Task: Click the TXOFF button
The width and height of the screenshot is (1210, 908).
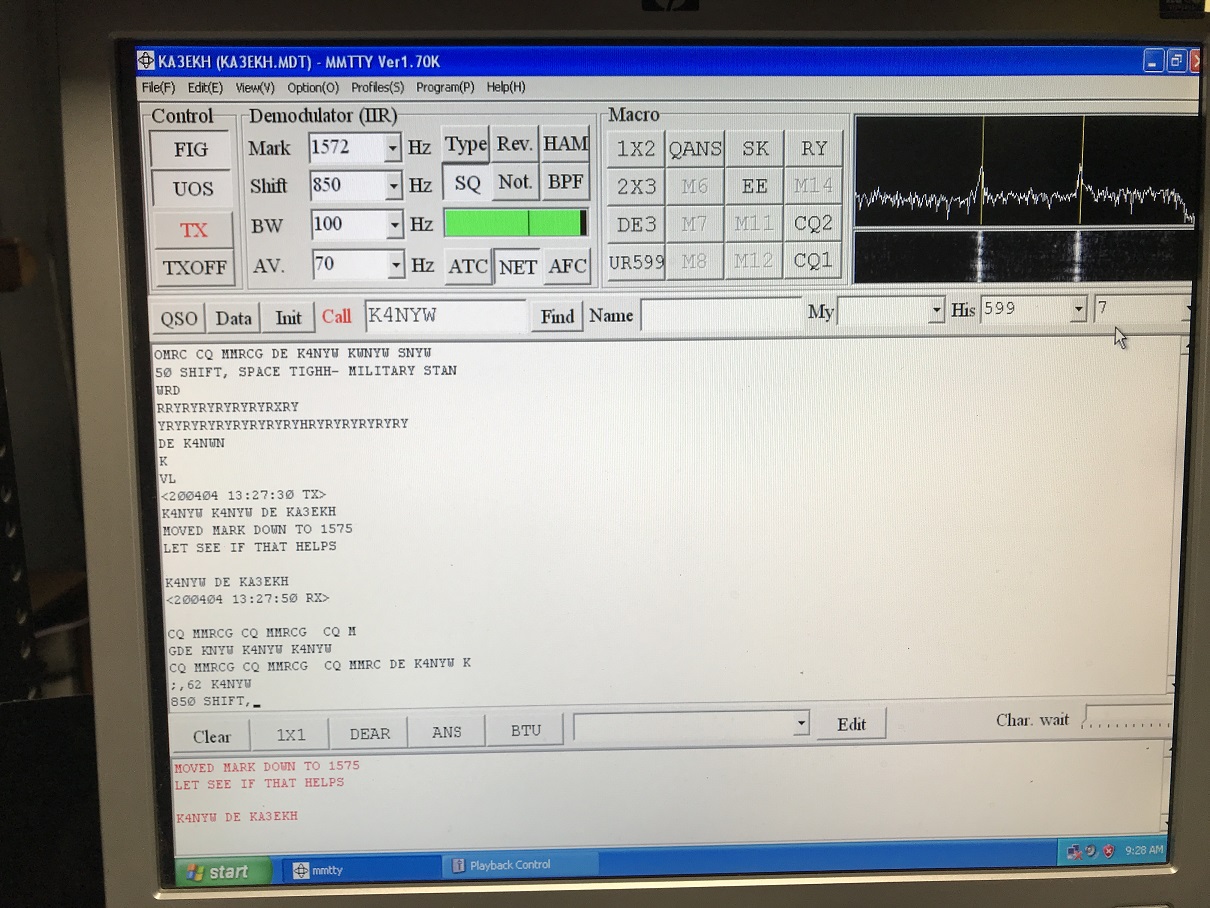Action: (x=195, y=267)
